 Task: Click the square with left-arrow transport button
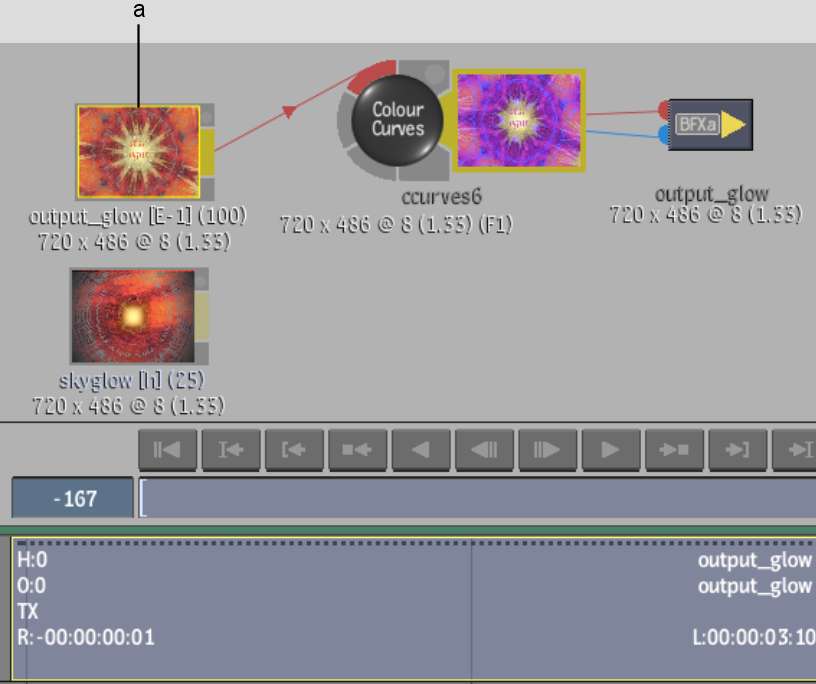(357, 450)
